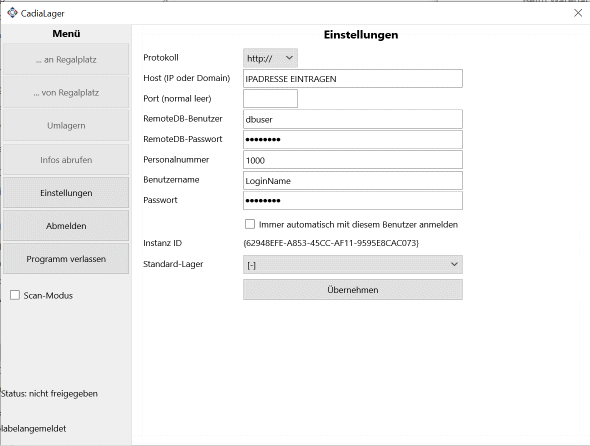Select the RemoteDB-Benutzer field
Screen dimensions: 590x446
(353, 119)
